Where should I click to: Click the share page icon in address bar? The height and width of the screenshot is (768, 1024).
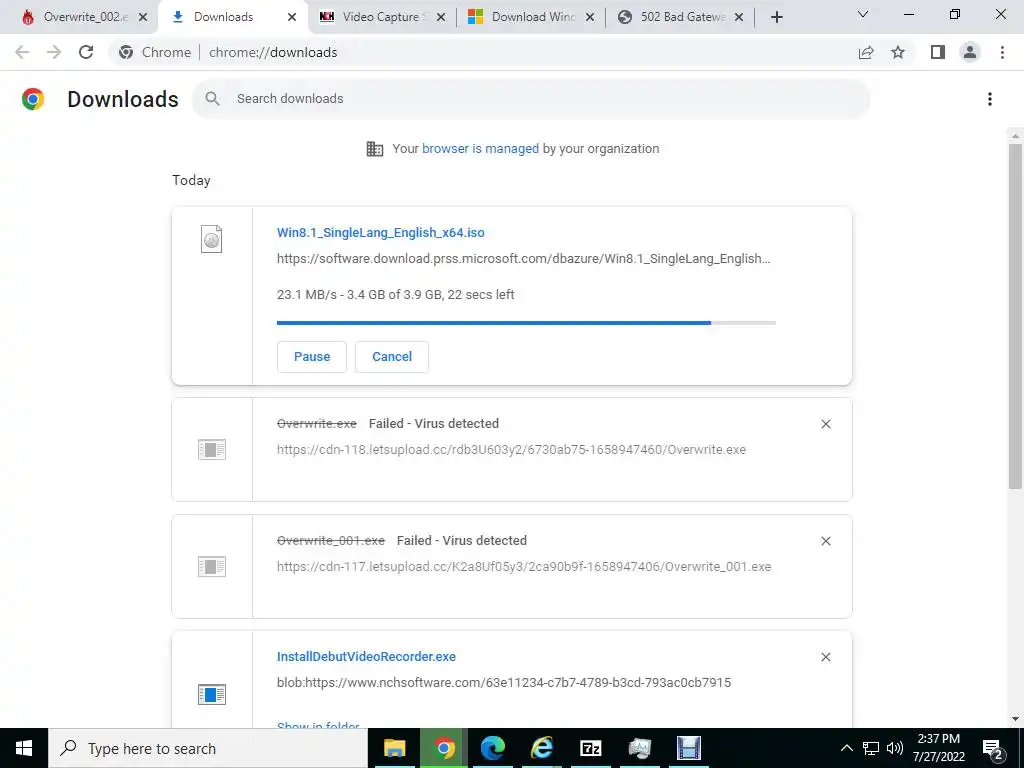pyautogui.click(x=866, y=52)
